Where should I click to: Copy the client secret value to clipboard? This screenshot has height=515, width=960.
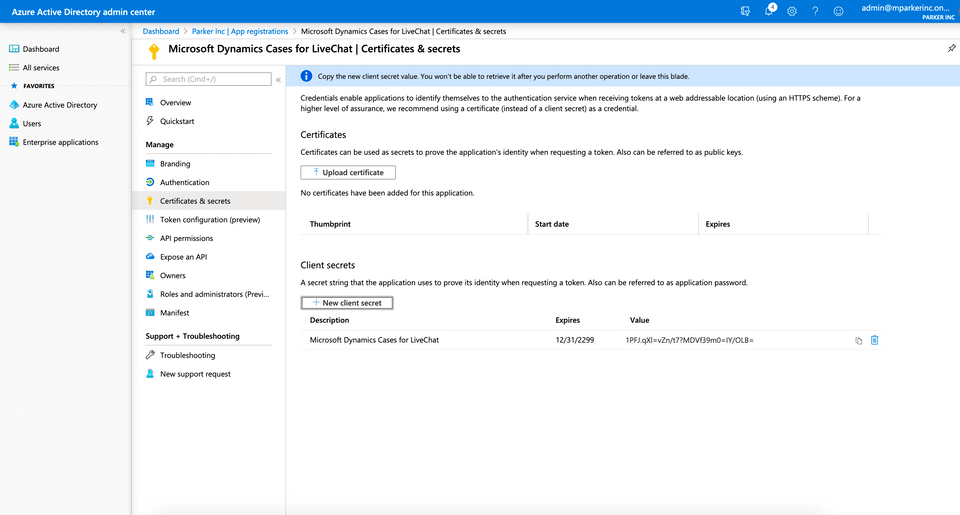[x=858, y=340]
